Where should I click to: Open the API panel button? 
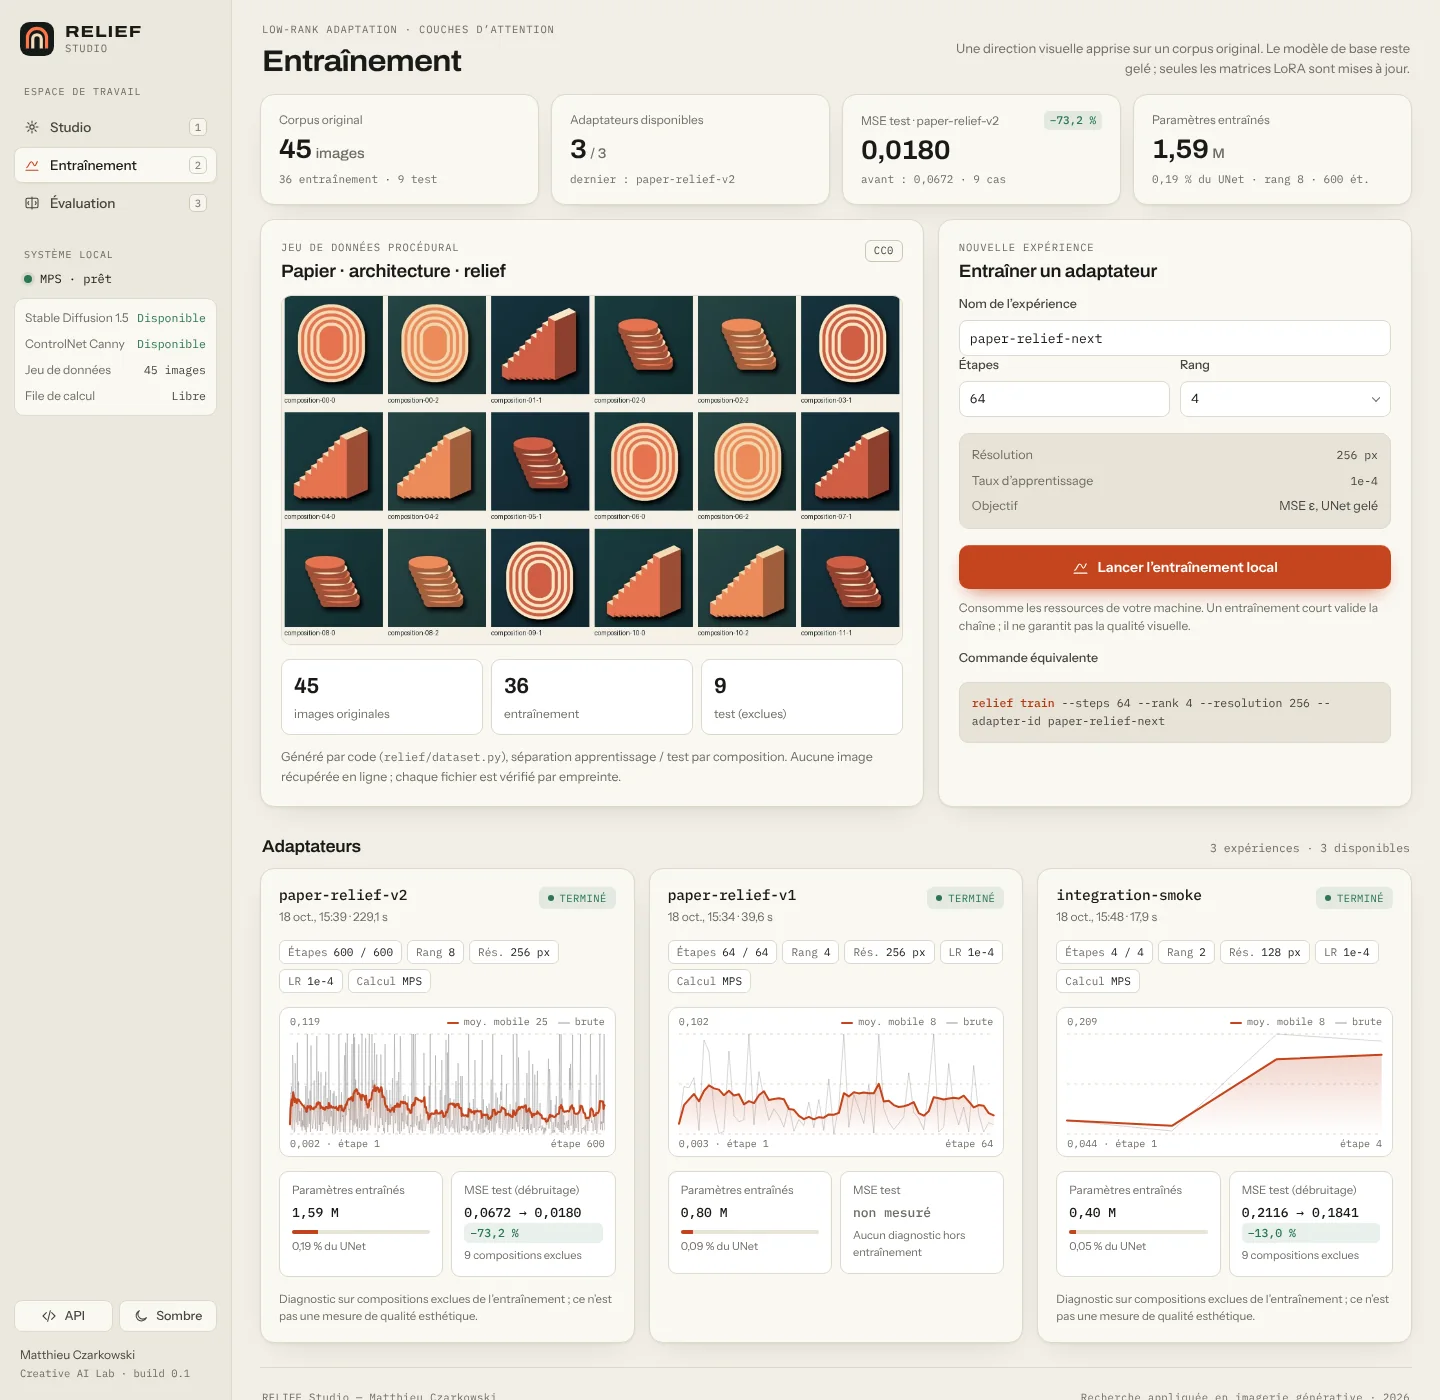(63, 1316)
